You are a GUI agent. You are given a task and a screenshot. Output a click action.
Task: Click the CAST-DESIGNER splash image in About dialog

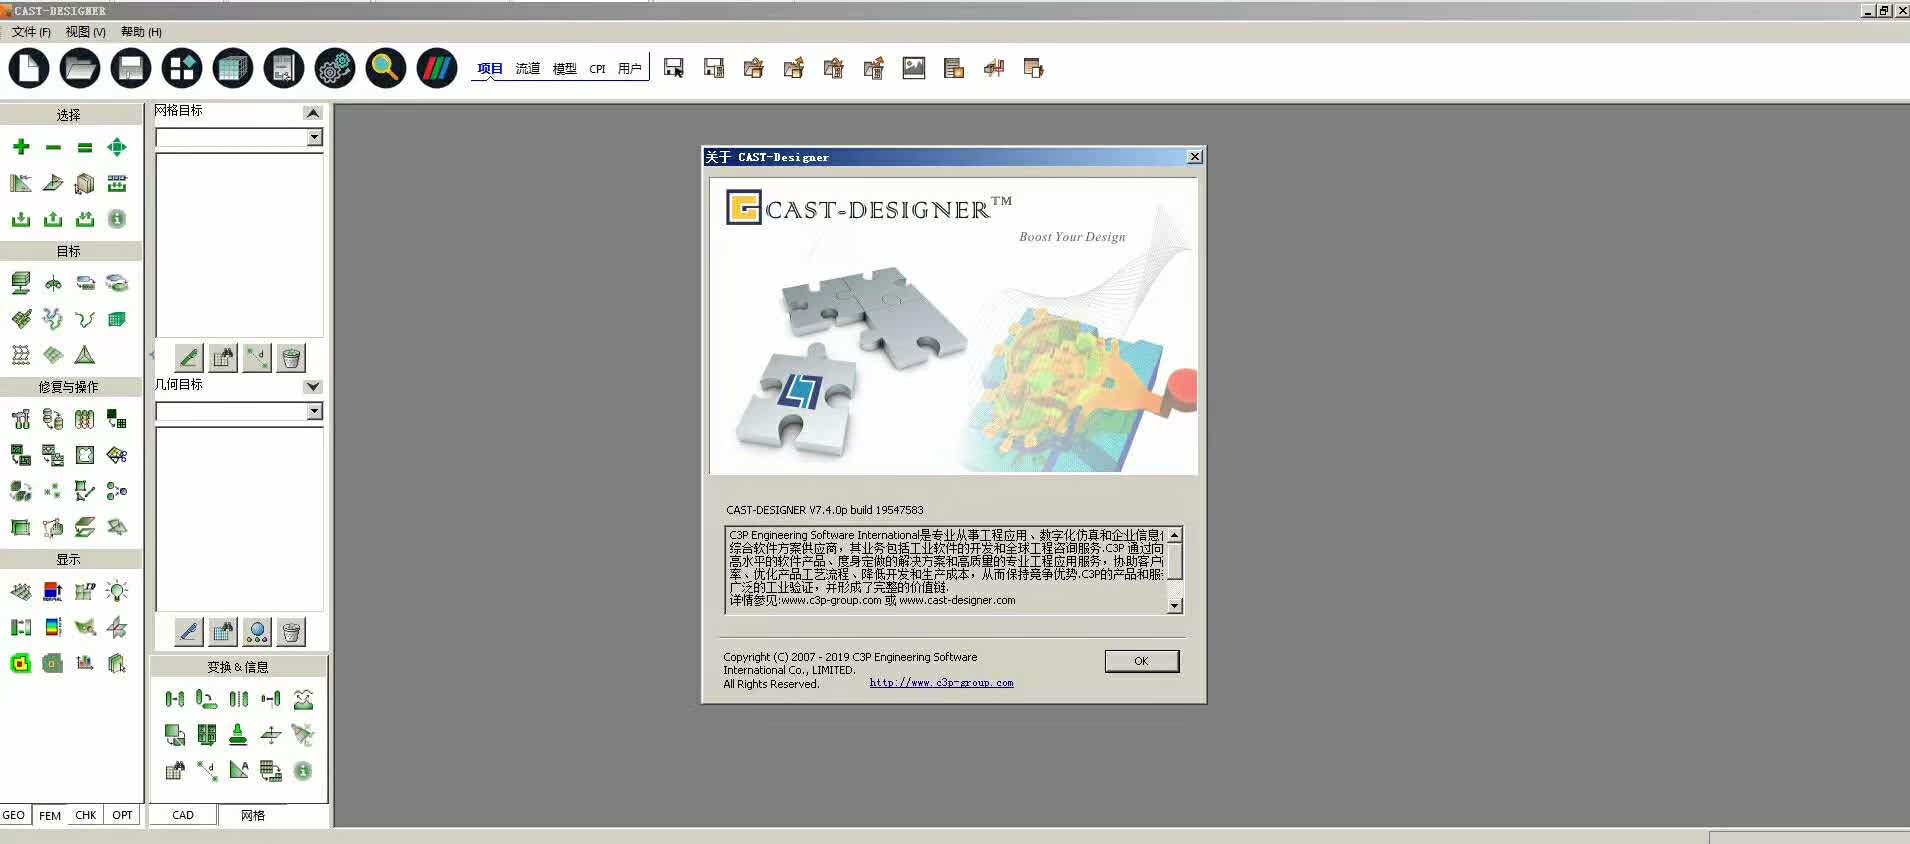coord(953,326)
